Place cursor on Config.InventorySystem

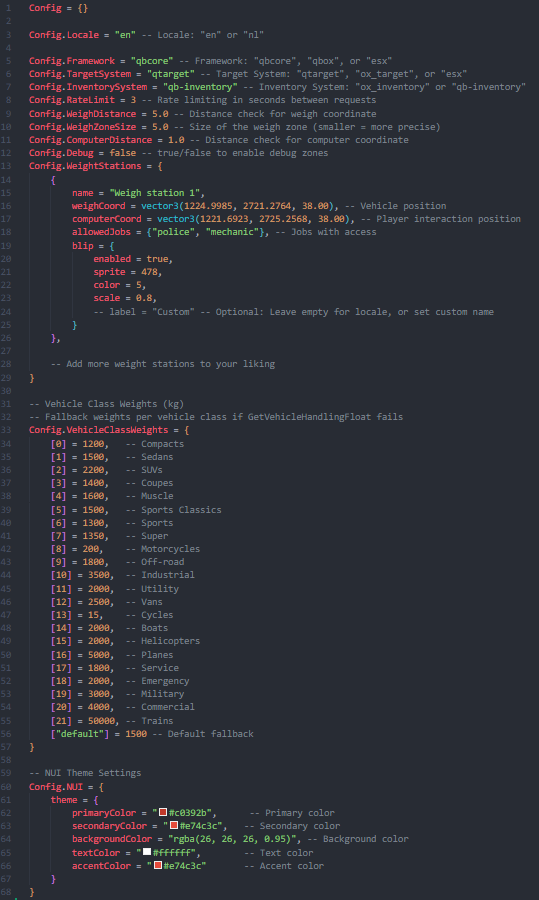point(87,87)
